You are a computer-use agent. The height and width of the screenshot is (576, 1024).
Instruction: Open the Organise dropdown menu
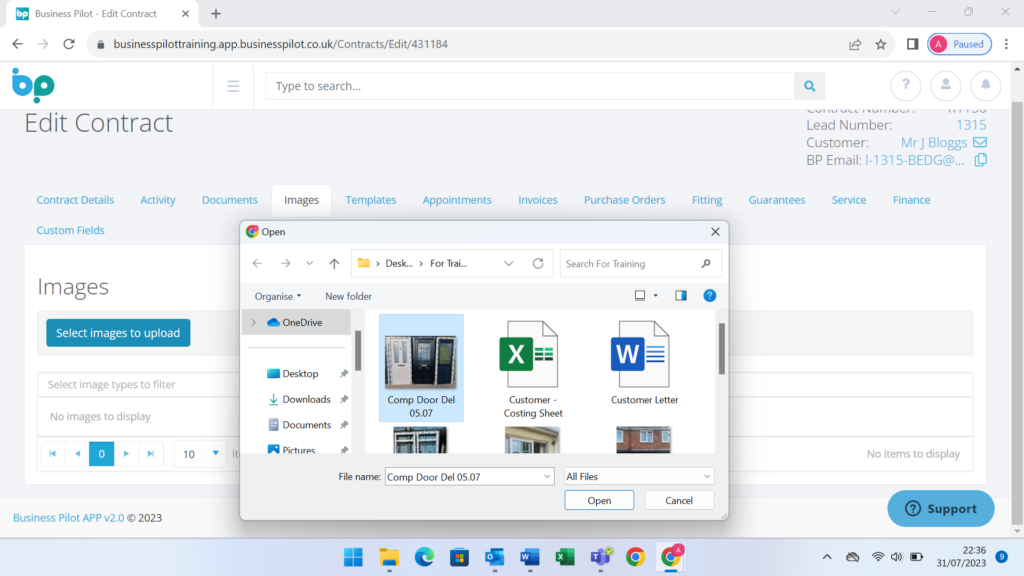pos(277,296)
